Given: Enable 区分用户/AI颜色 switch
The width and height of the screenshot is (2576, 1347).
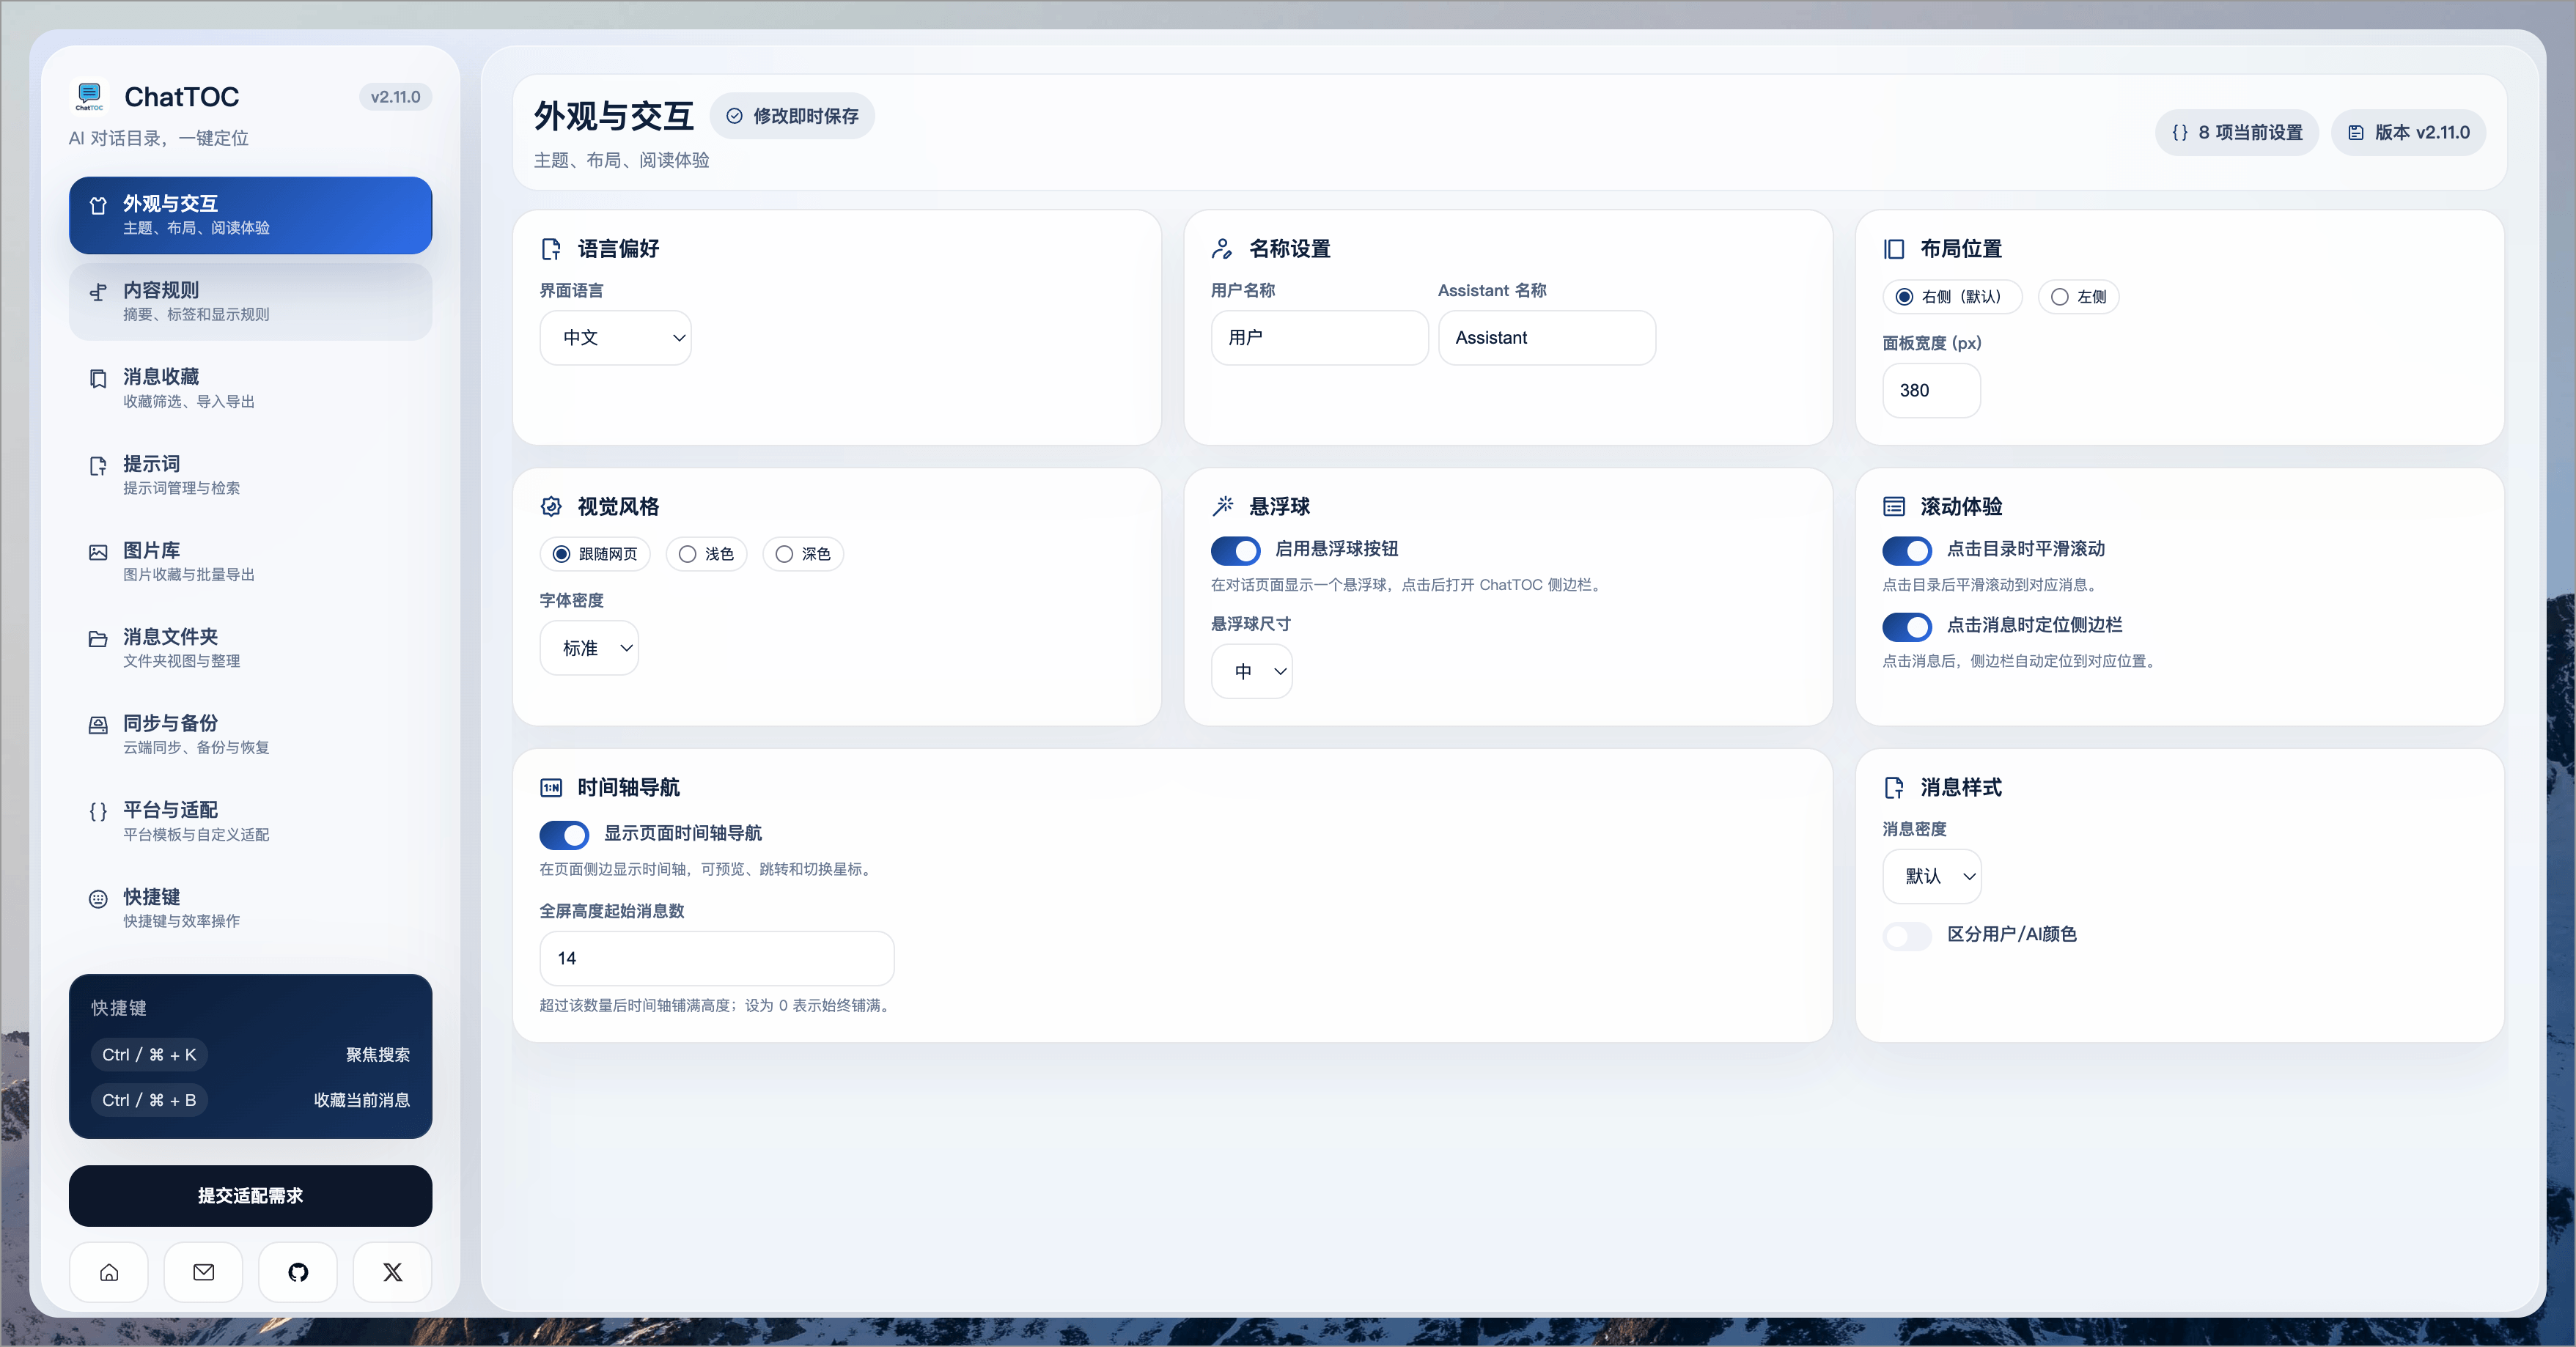Looking at the screenshot, I should (x=1907, y=936).
